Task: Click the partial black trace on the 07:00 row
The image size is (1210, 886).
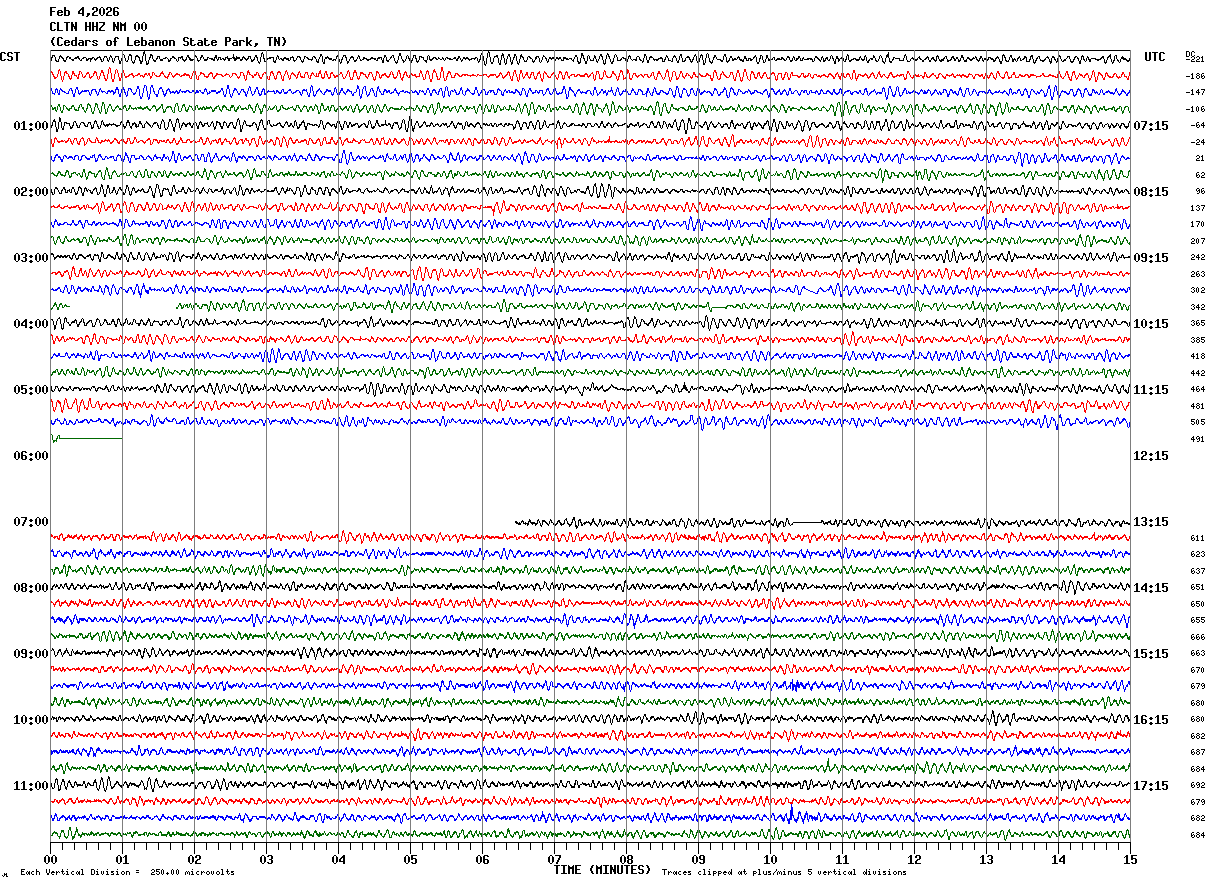Action: 822,522
